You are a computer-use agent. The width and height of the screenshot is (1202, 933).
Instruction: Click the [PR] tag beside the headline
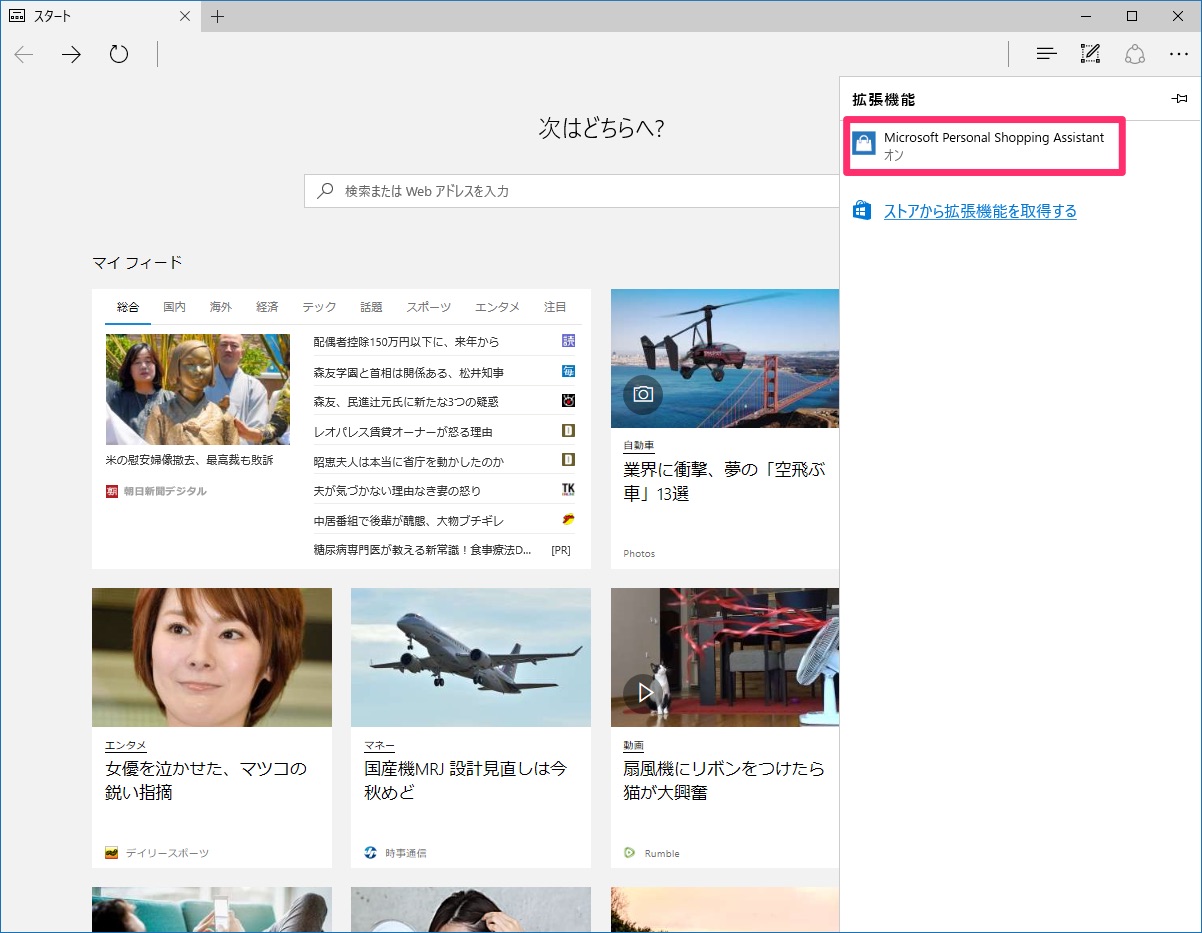click(561, 550)
